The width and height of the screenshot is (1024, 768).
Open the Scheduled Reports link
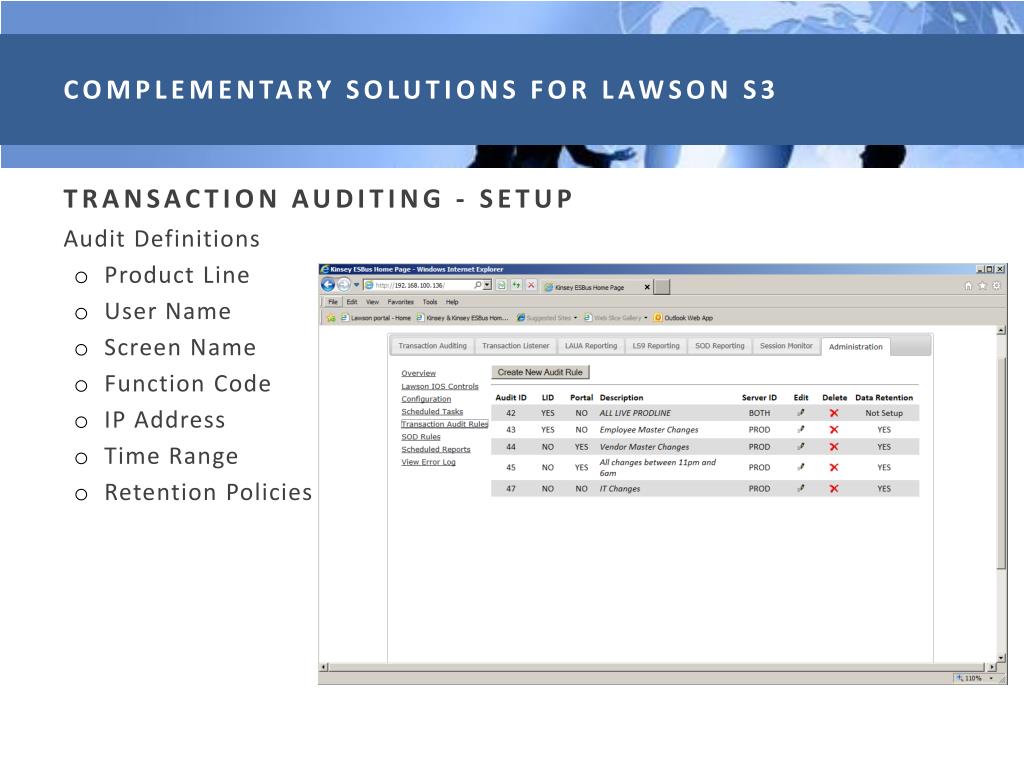[436, 449]
